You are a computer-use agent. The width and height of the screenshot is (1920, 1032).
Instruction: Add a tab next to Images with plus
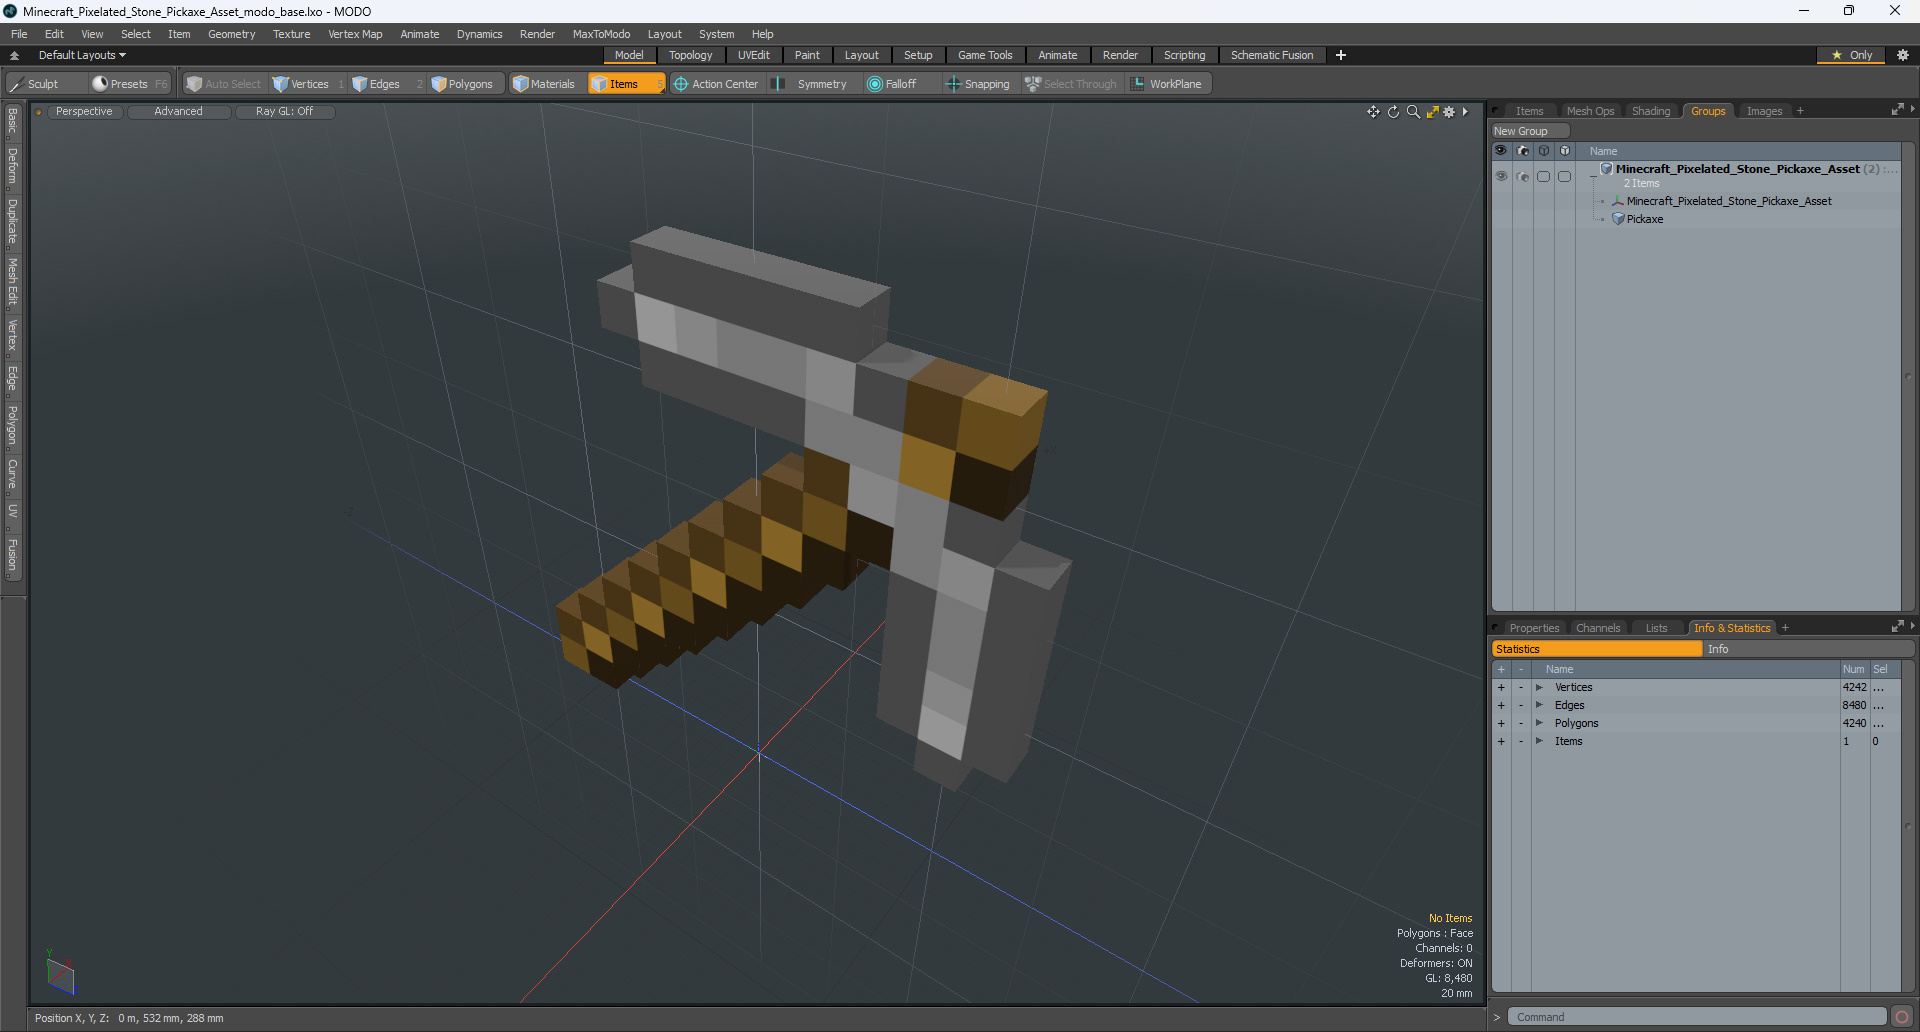[1800, 111]
